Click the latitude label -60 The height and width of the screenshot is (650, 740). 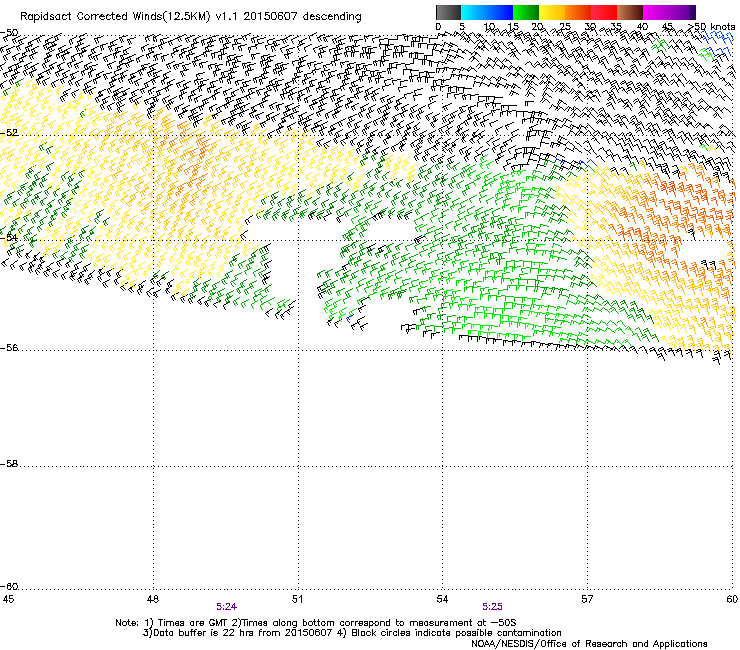(x=9, y=586)
